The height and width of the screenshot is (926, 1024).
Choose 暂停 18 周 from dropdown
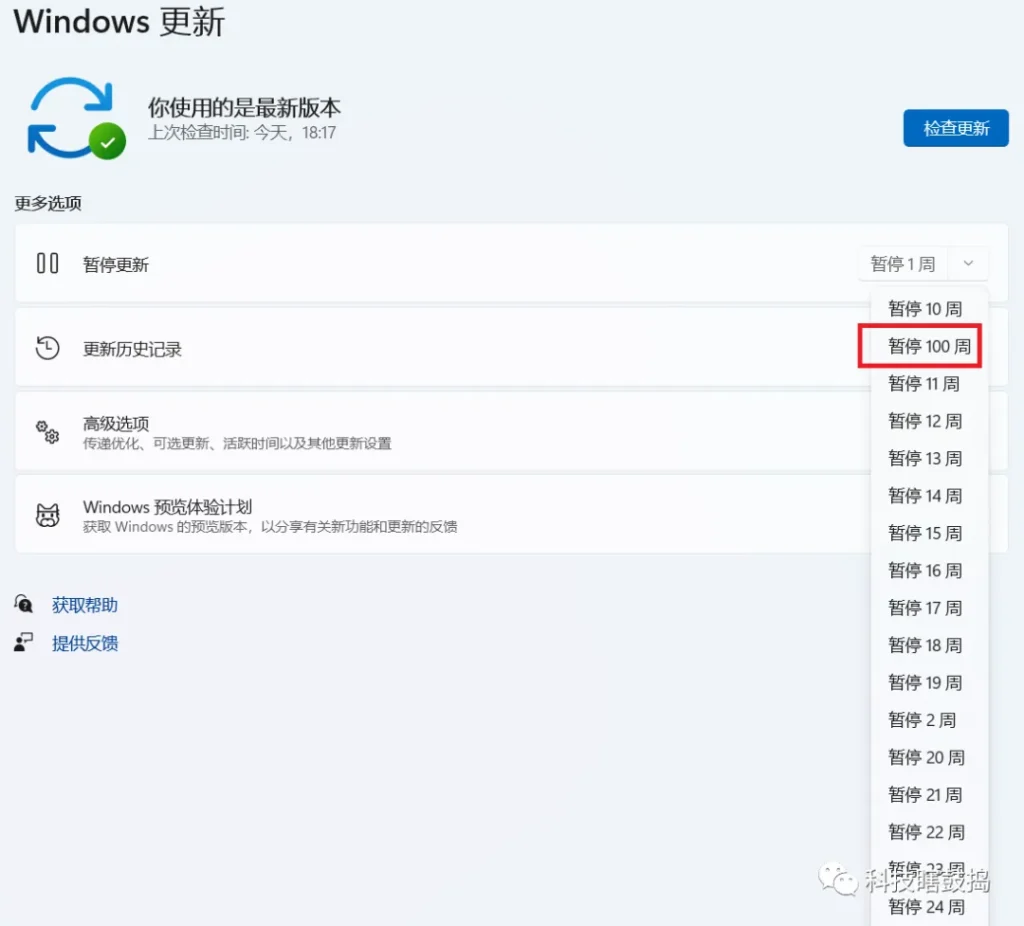click(x=925, y=645)
